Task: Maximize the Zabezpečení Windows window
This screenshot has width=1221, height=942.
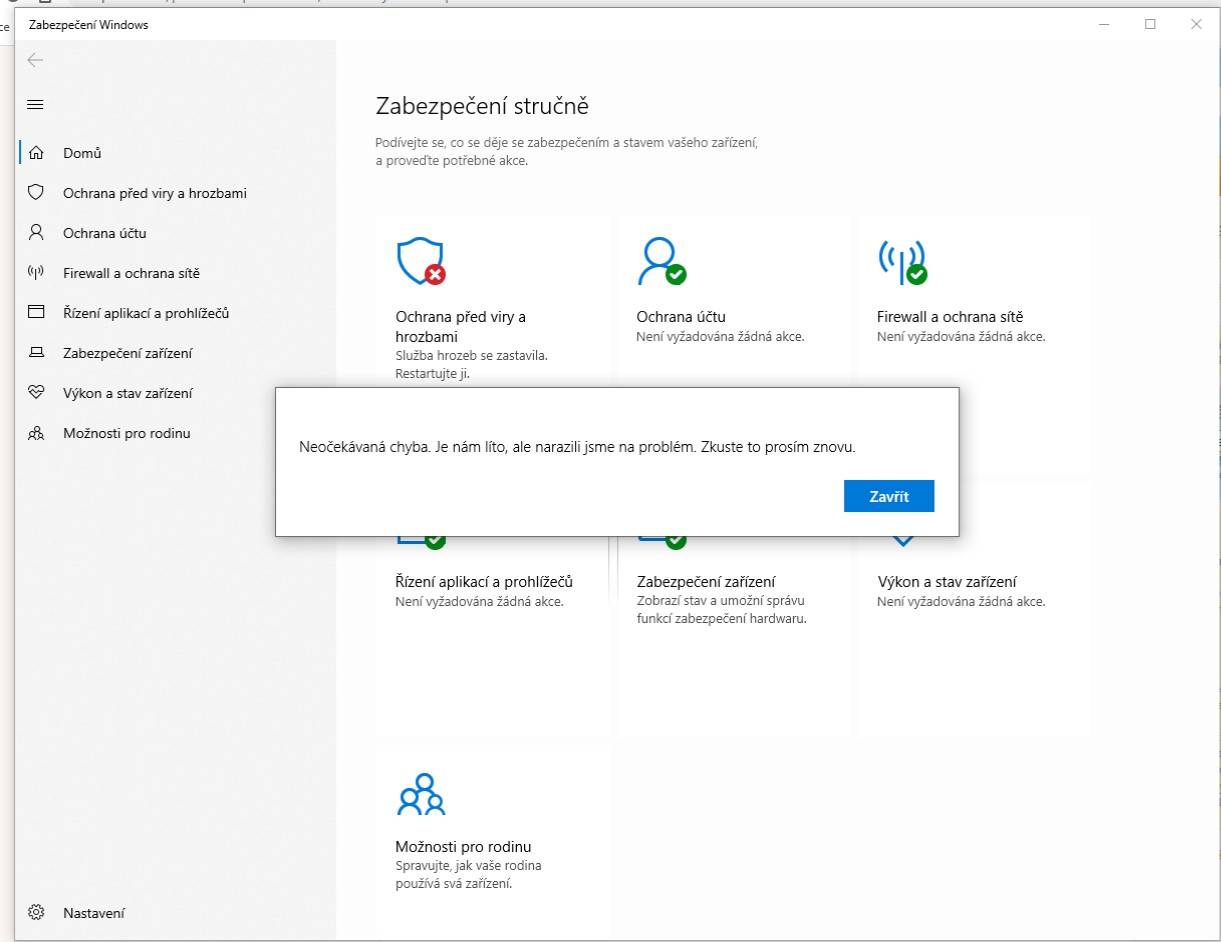Action: point(1150,24)
